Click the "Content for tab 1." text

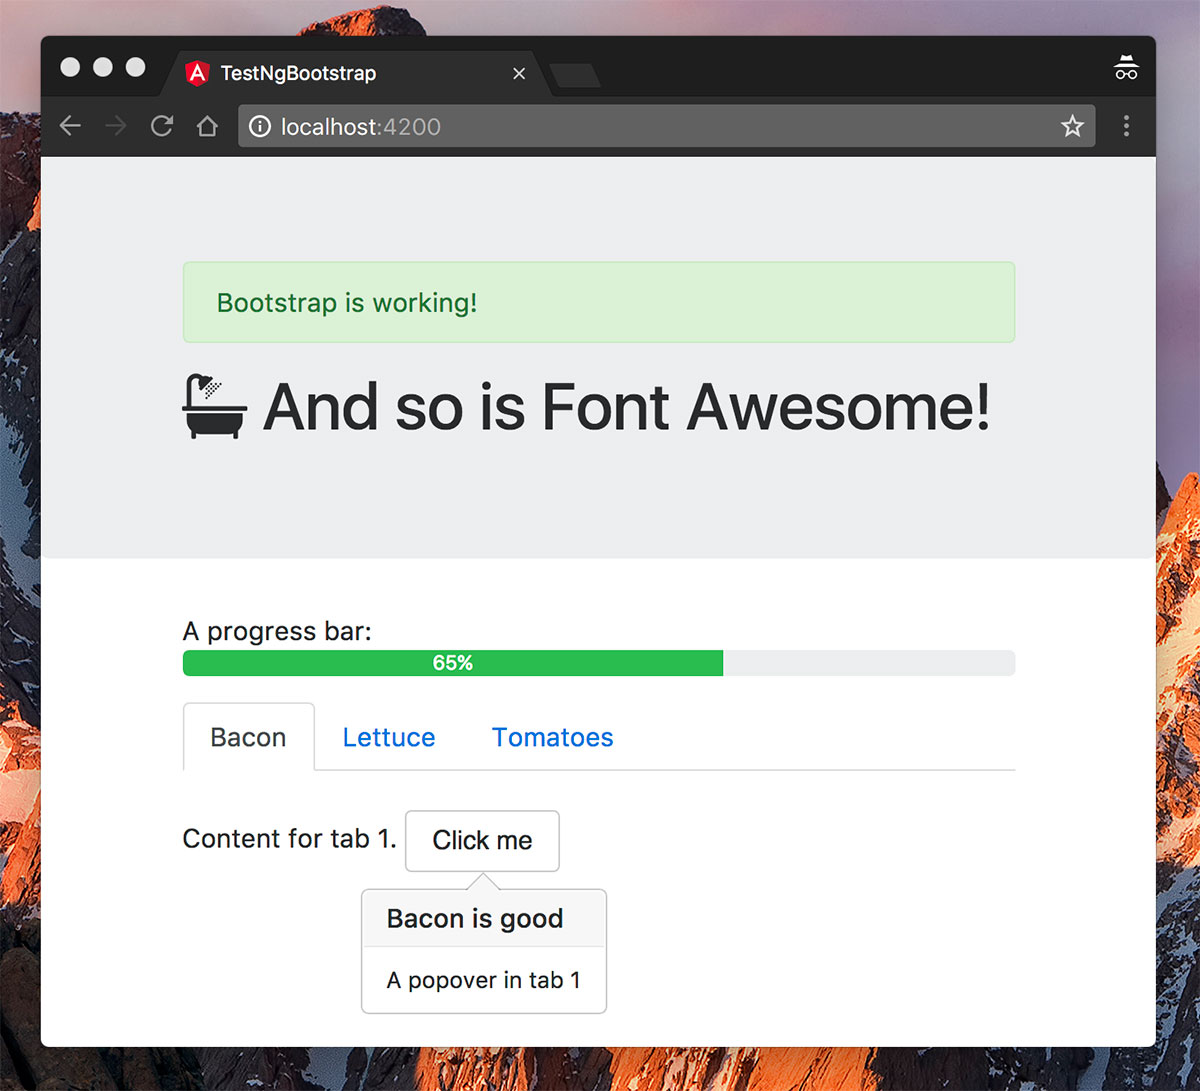point(290,838)
